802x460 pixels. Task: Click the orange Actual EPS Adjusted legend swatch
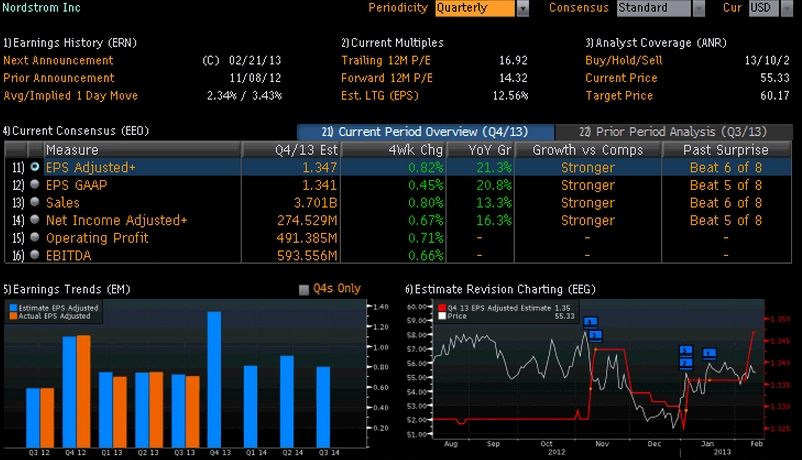tap(13, 316)
